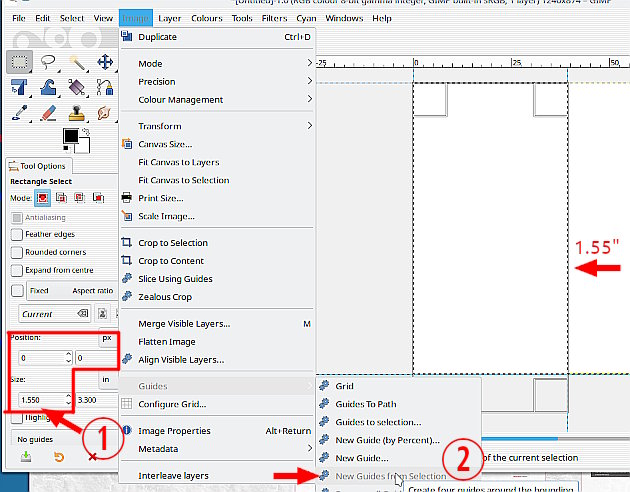Choose Configure Grid... entry
This screenshot has height=492, width=630.
click(x=217, y=404)
